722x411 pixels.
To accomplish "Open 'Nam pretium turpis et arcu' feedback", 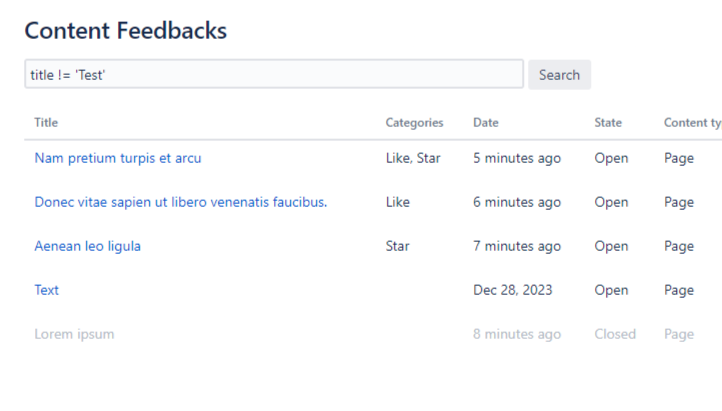I will [x=118, y=158].
